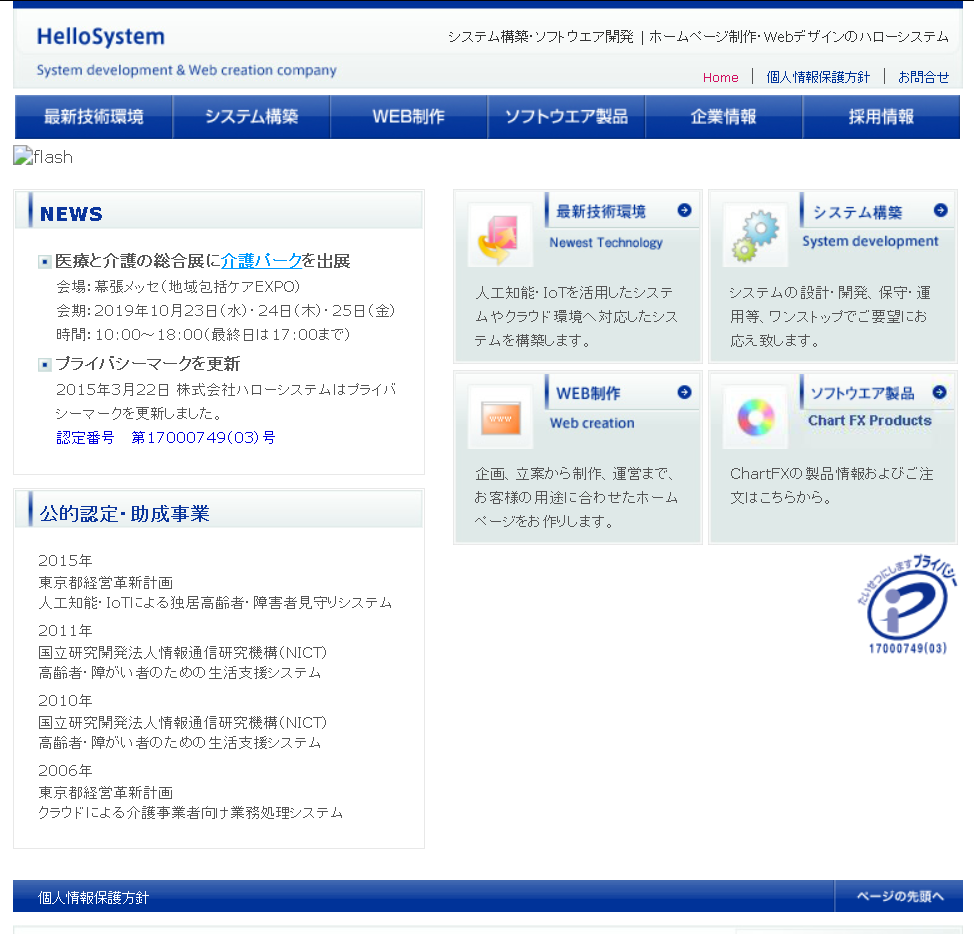The height and width of the screenshot is (934, 974).
Task: Click the ページの先頭へ button
Action: (899, 896)
